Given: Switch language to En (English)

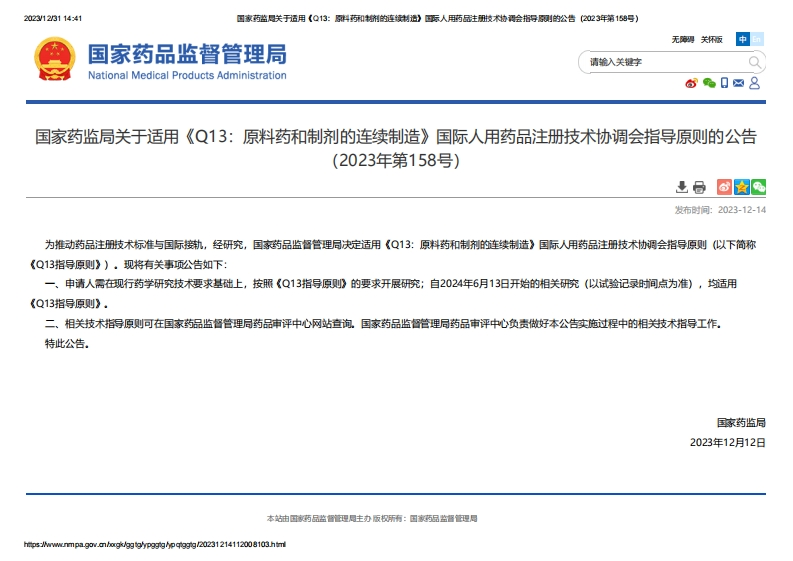Looking at the screenshot, I should point(757,39).
